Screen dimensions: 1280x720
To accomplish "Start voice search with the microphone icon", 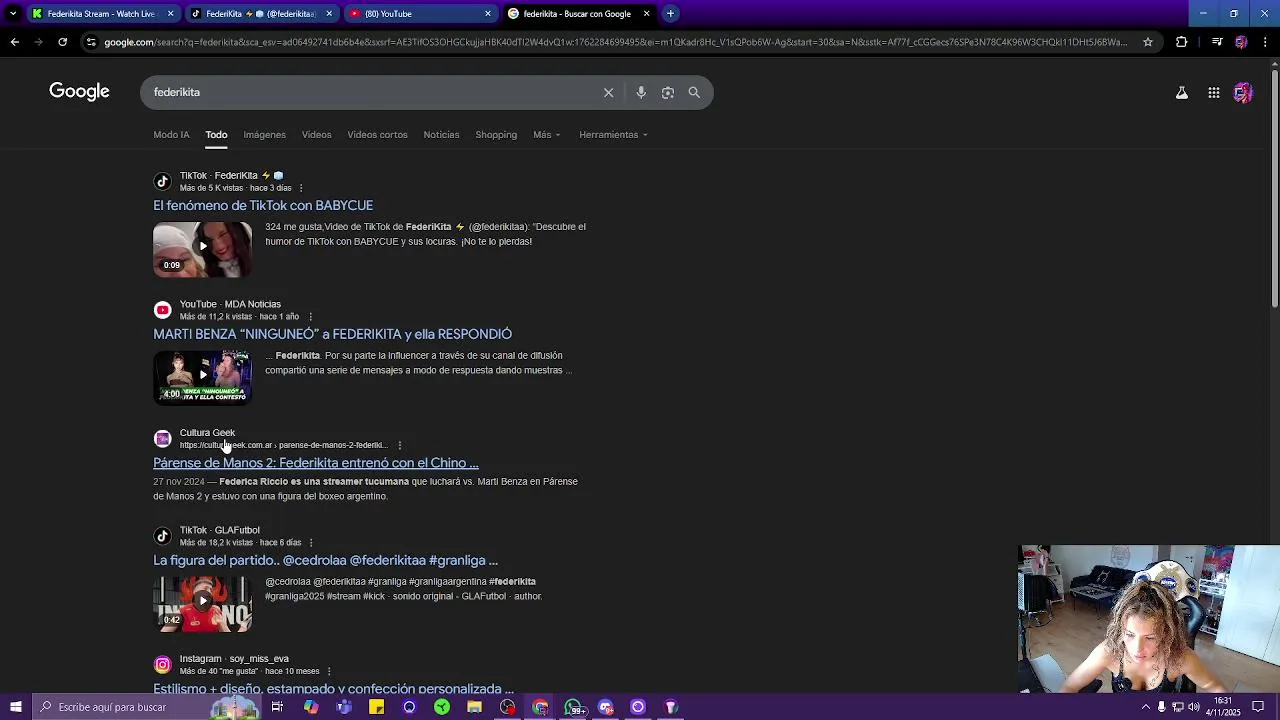I will pos(641,92).
